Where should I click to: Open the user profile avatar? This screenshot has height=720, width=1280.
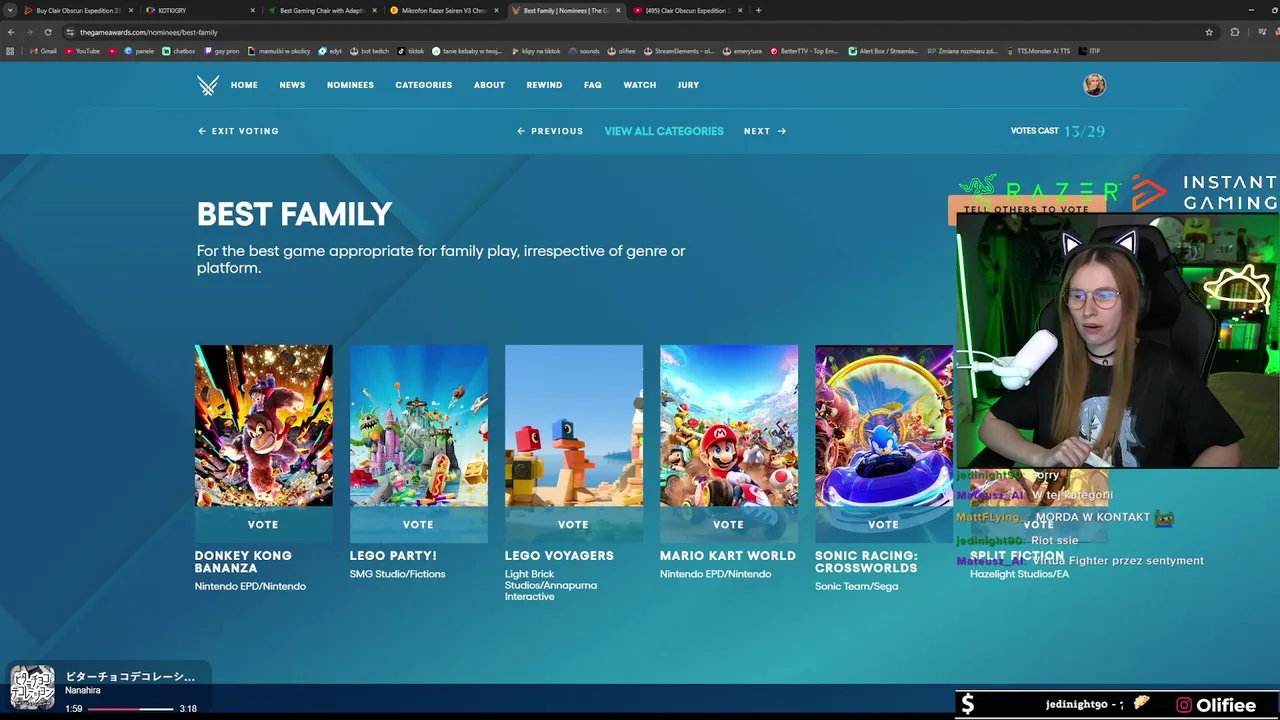point(1094,85)
